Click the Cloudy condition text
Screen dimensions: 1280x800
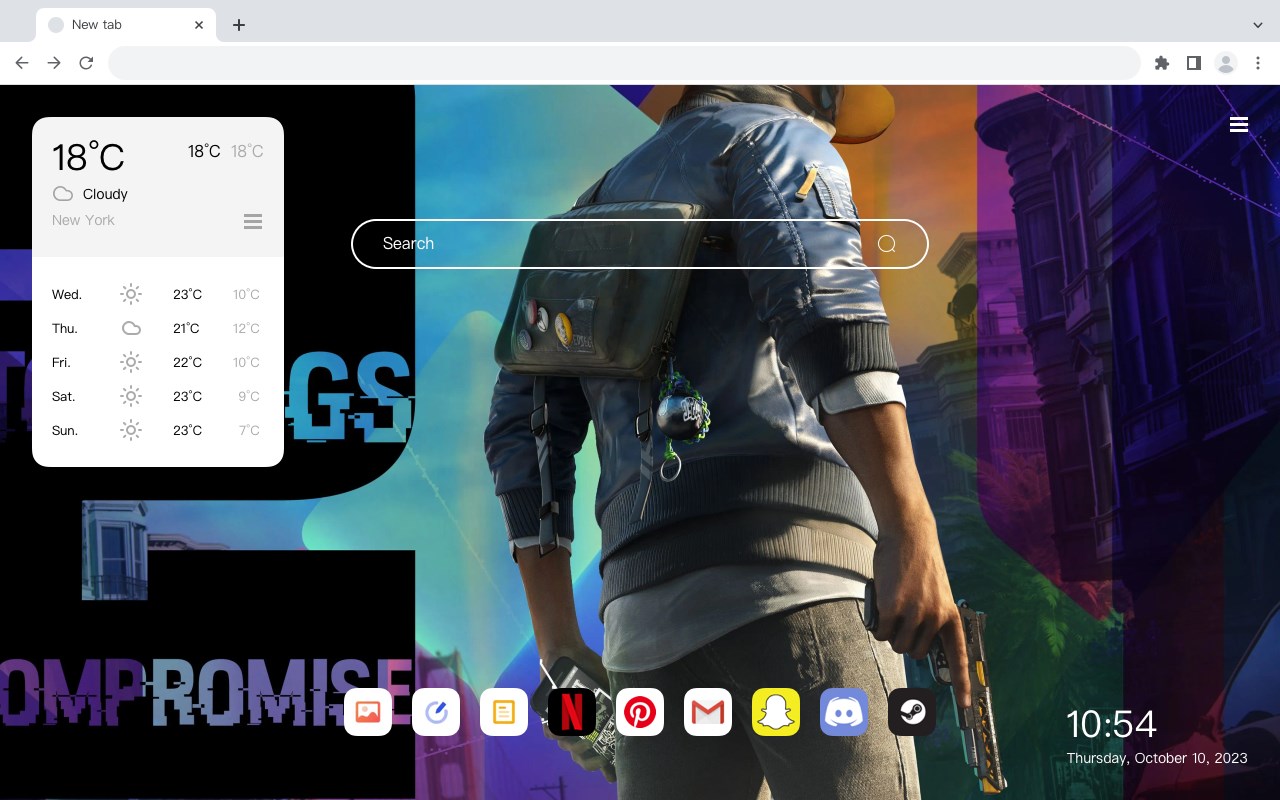[105, 194]
